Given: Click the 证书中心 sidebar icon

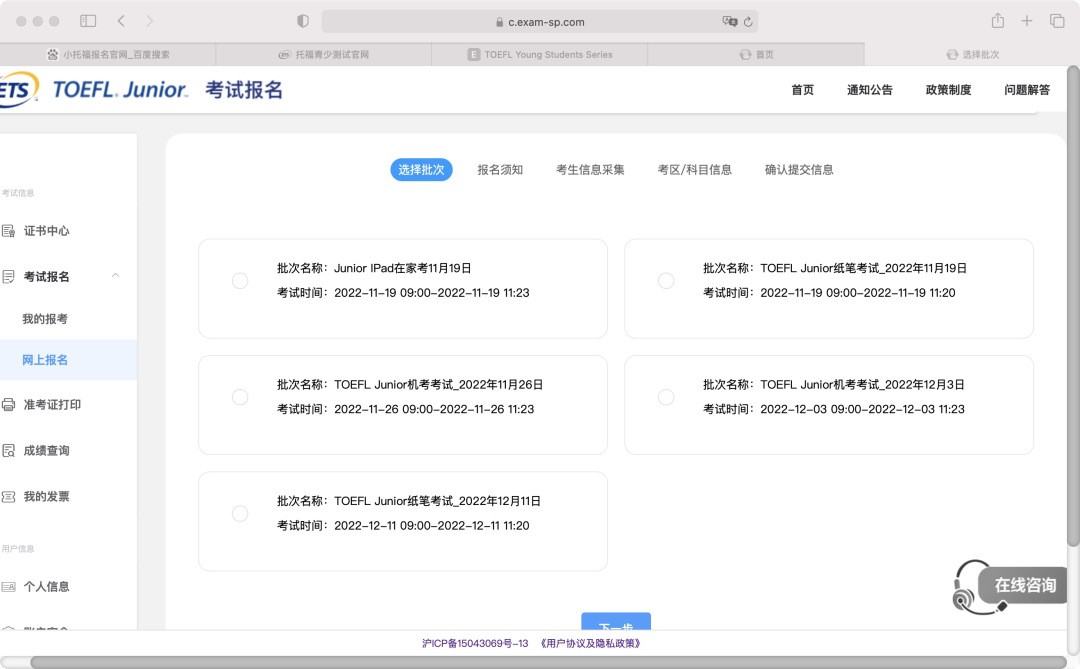Looking at the screenshot, I should [8, 231].
